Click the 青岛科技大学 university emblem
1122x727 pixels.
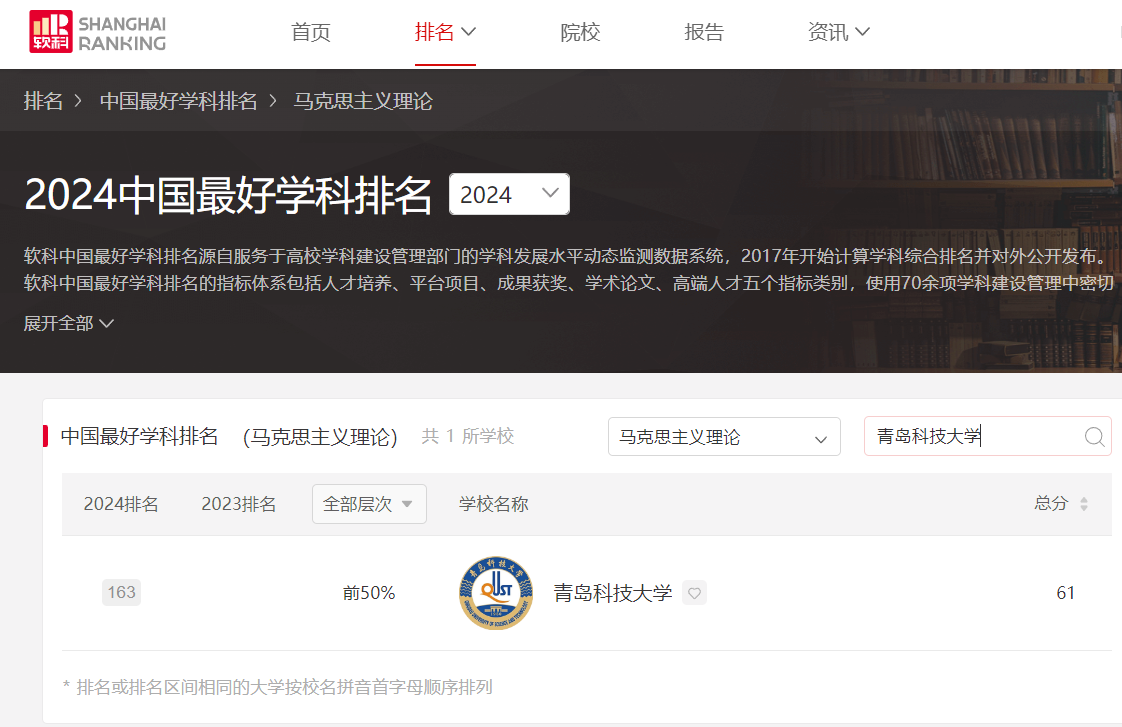pyautogui.click(x=496, y=593)
